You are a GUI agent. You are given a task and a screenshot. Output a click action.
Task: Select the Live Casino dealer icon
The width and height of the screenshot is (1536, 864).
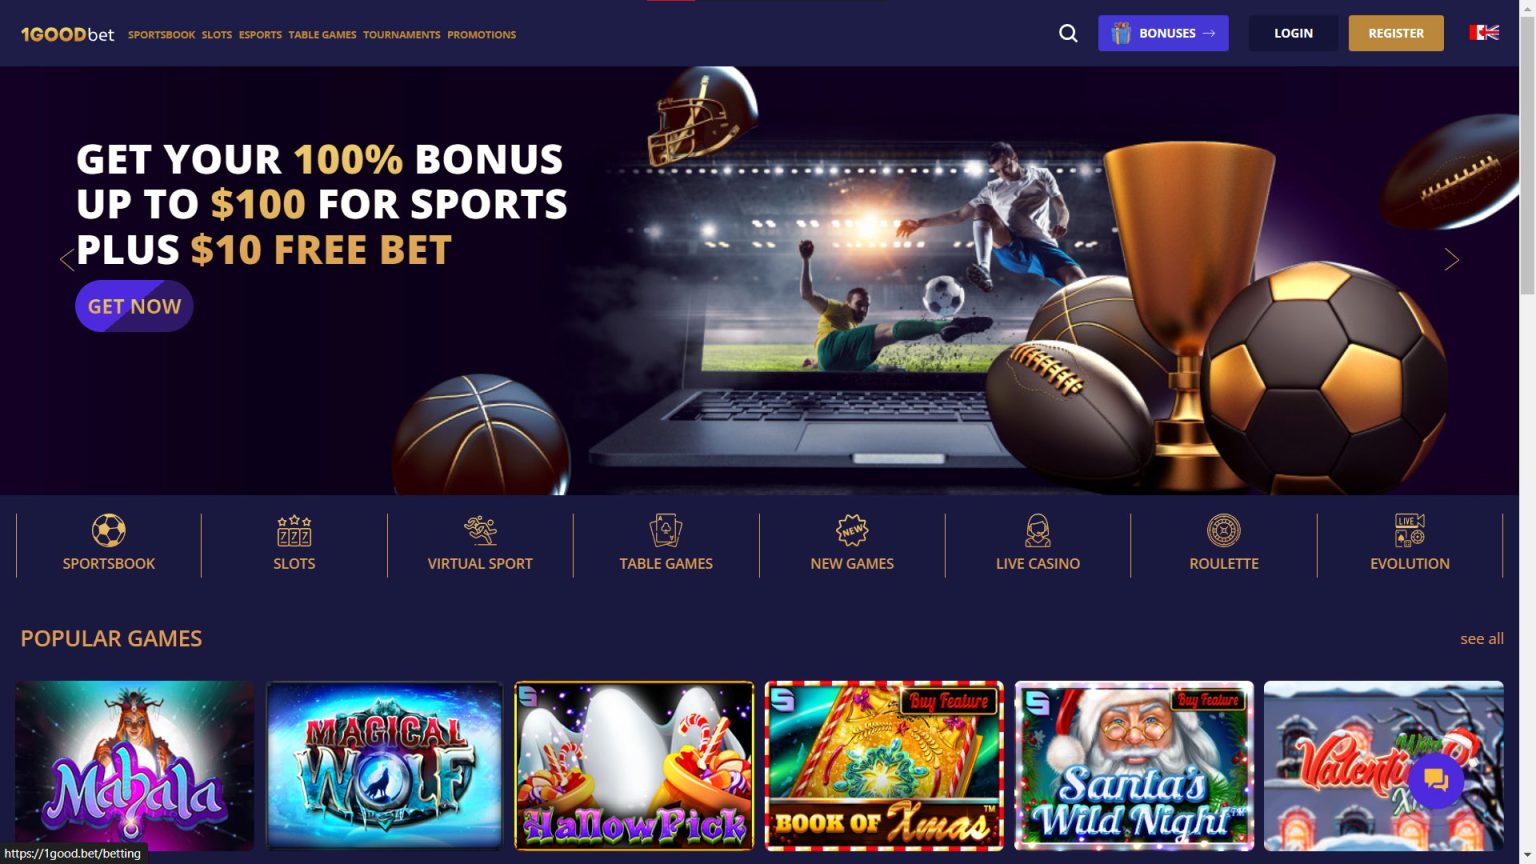pos(1038,530)
